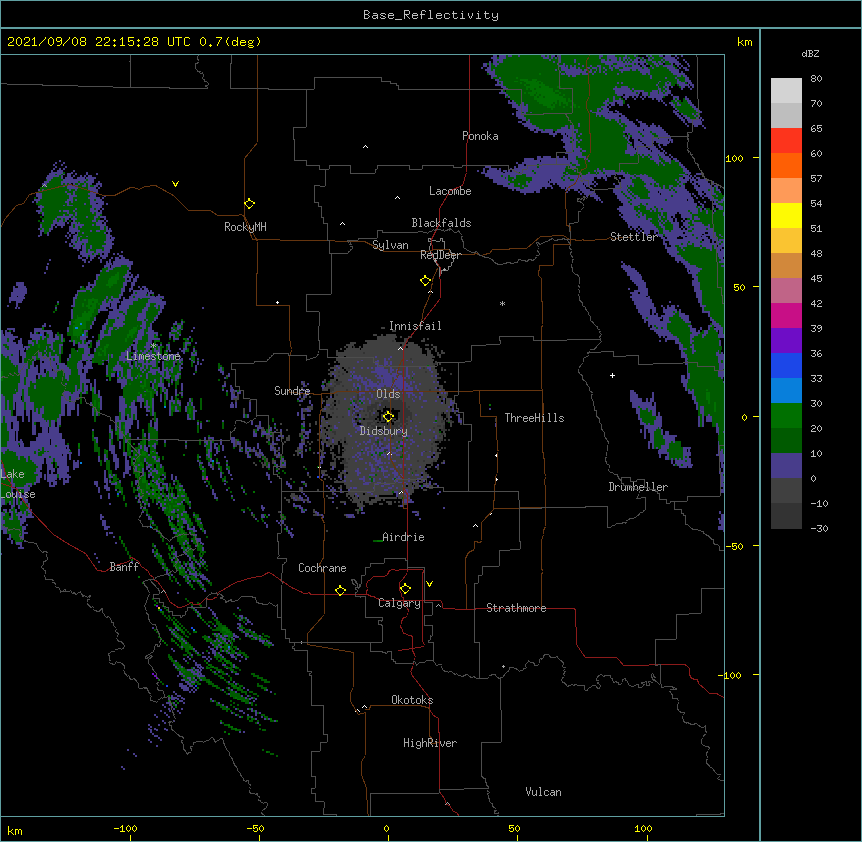Click the white asterisk marker east of RedDeer
This screenshot has height=842, width=862.
(502, 304)
